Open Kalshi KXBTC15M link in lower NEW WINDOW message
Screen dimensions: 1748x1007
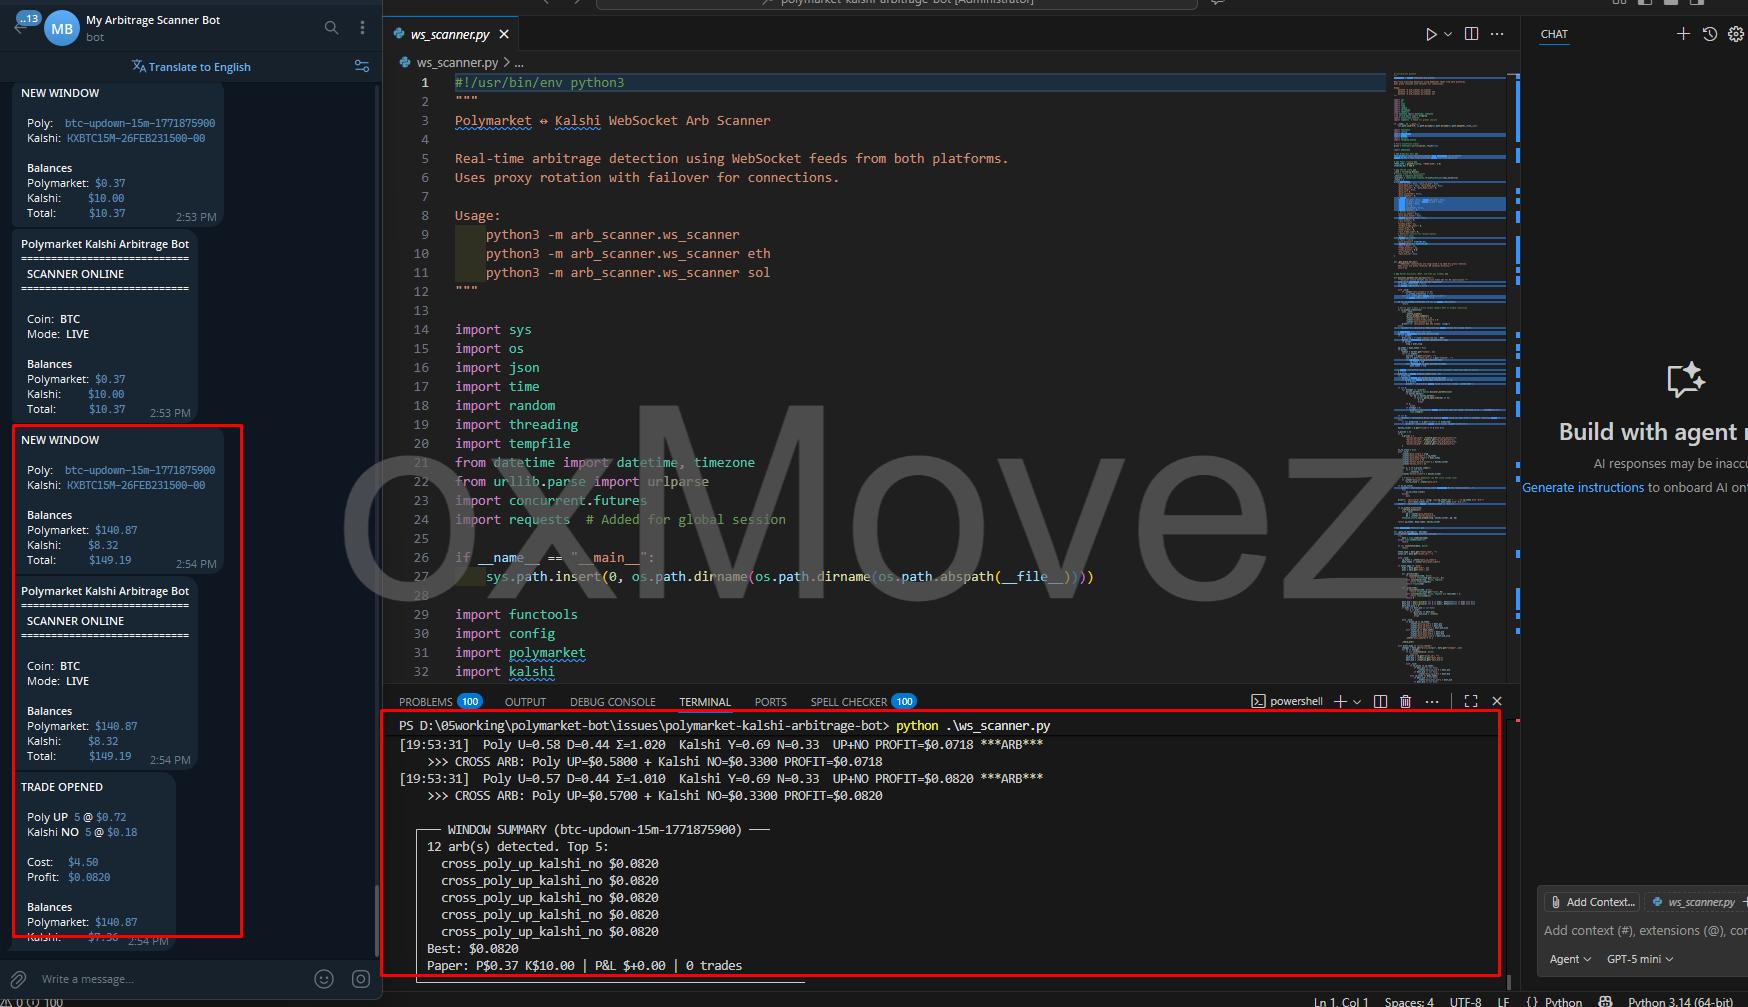tap(136, 485)
